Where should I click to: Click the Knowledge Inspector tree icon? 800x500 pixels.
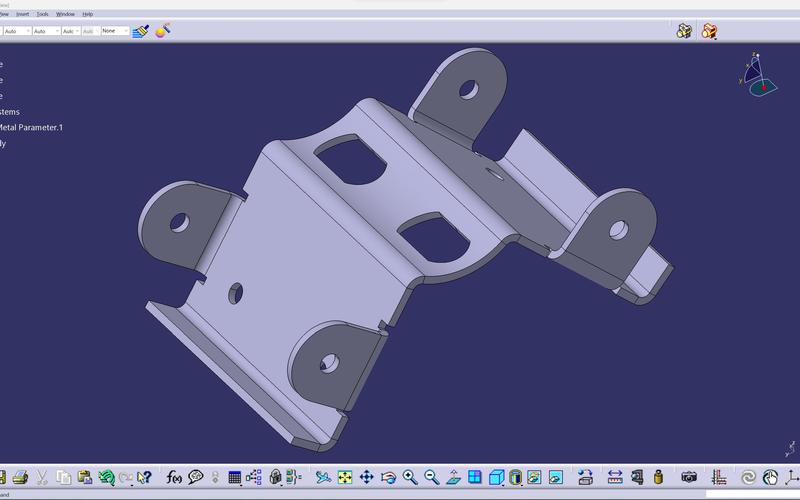point(254,478)
